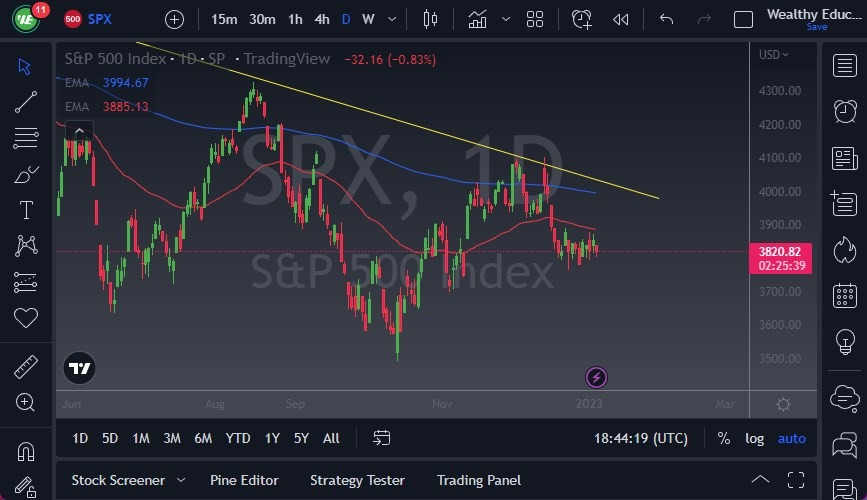Set range to 3M

[x=172, y=438]
